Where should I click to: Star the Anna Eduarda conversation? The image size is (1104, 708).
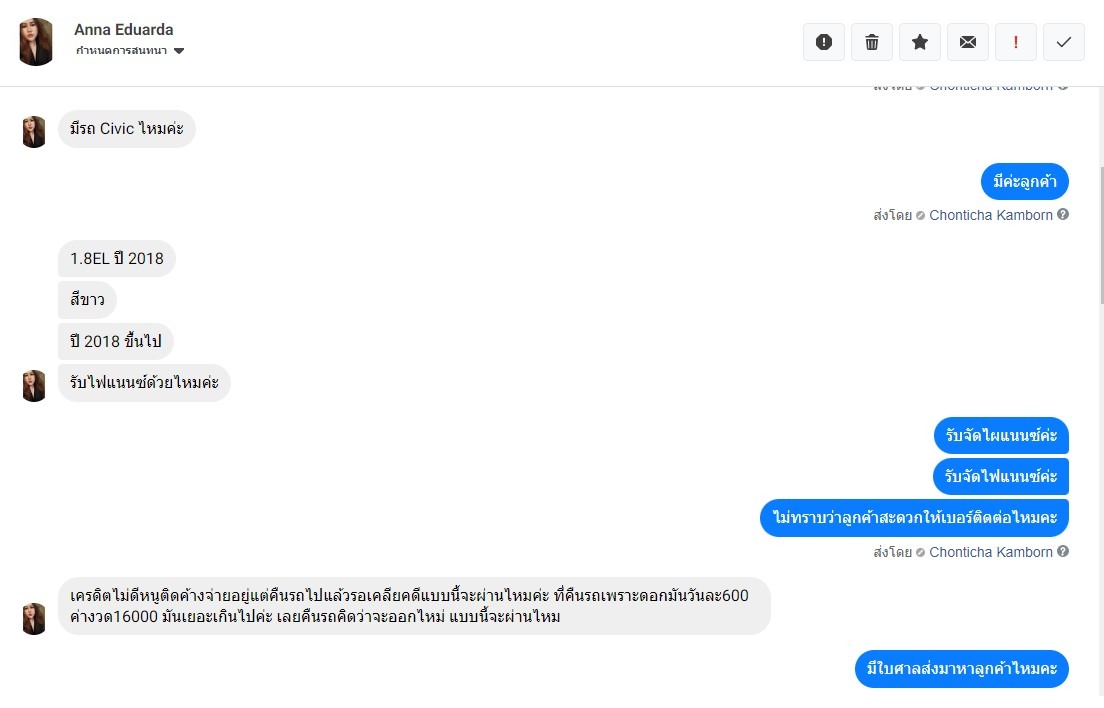pos(920,42)
